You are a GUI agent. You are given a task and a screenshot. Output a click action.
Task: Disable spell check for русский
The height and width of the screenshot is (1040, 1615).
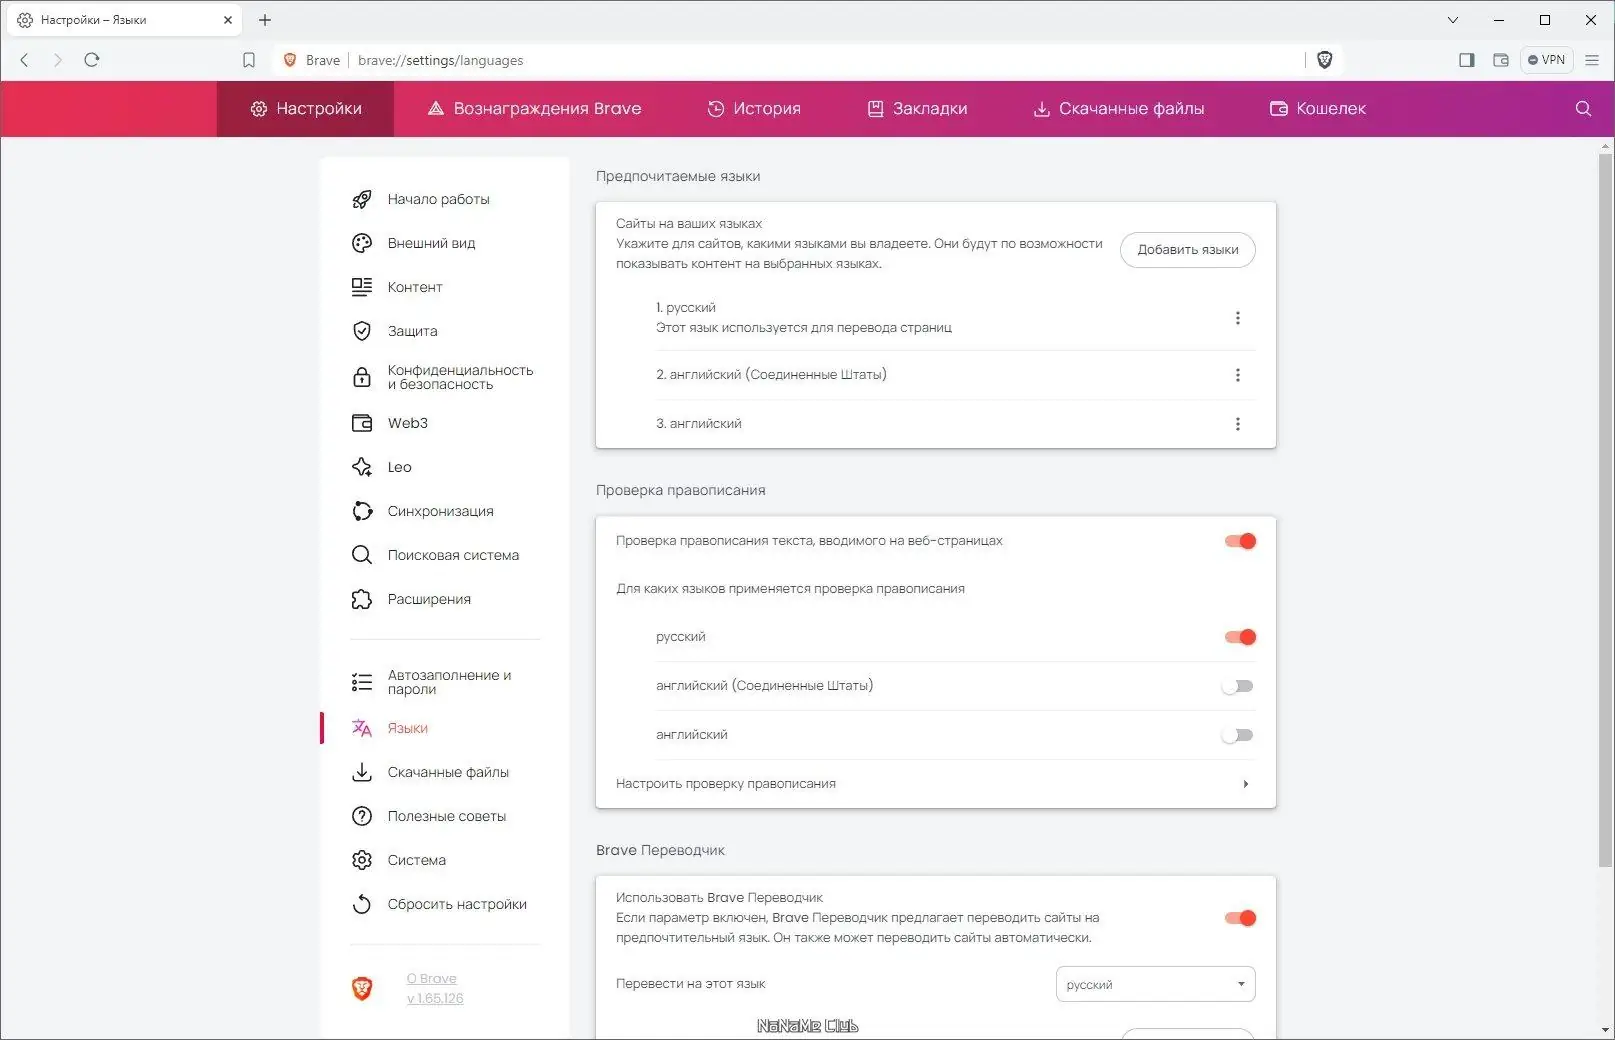1239,636
